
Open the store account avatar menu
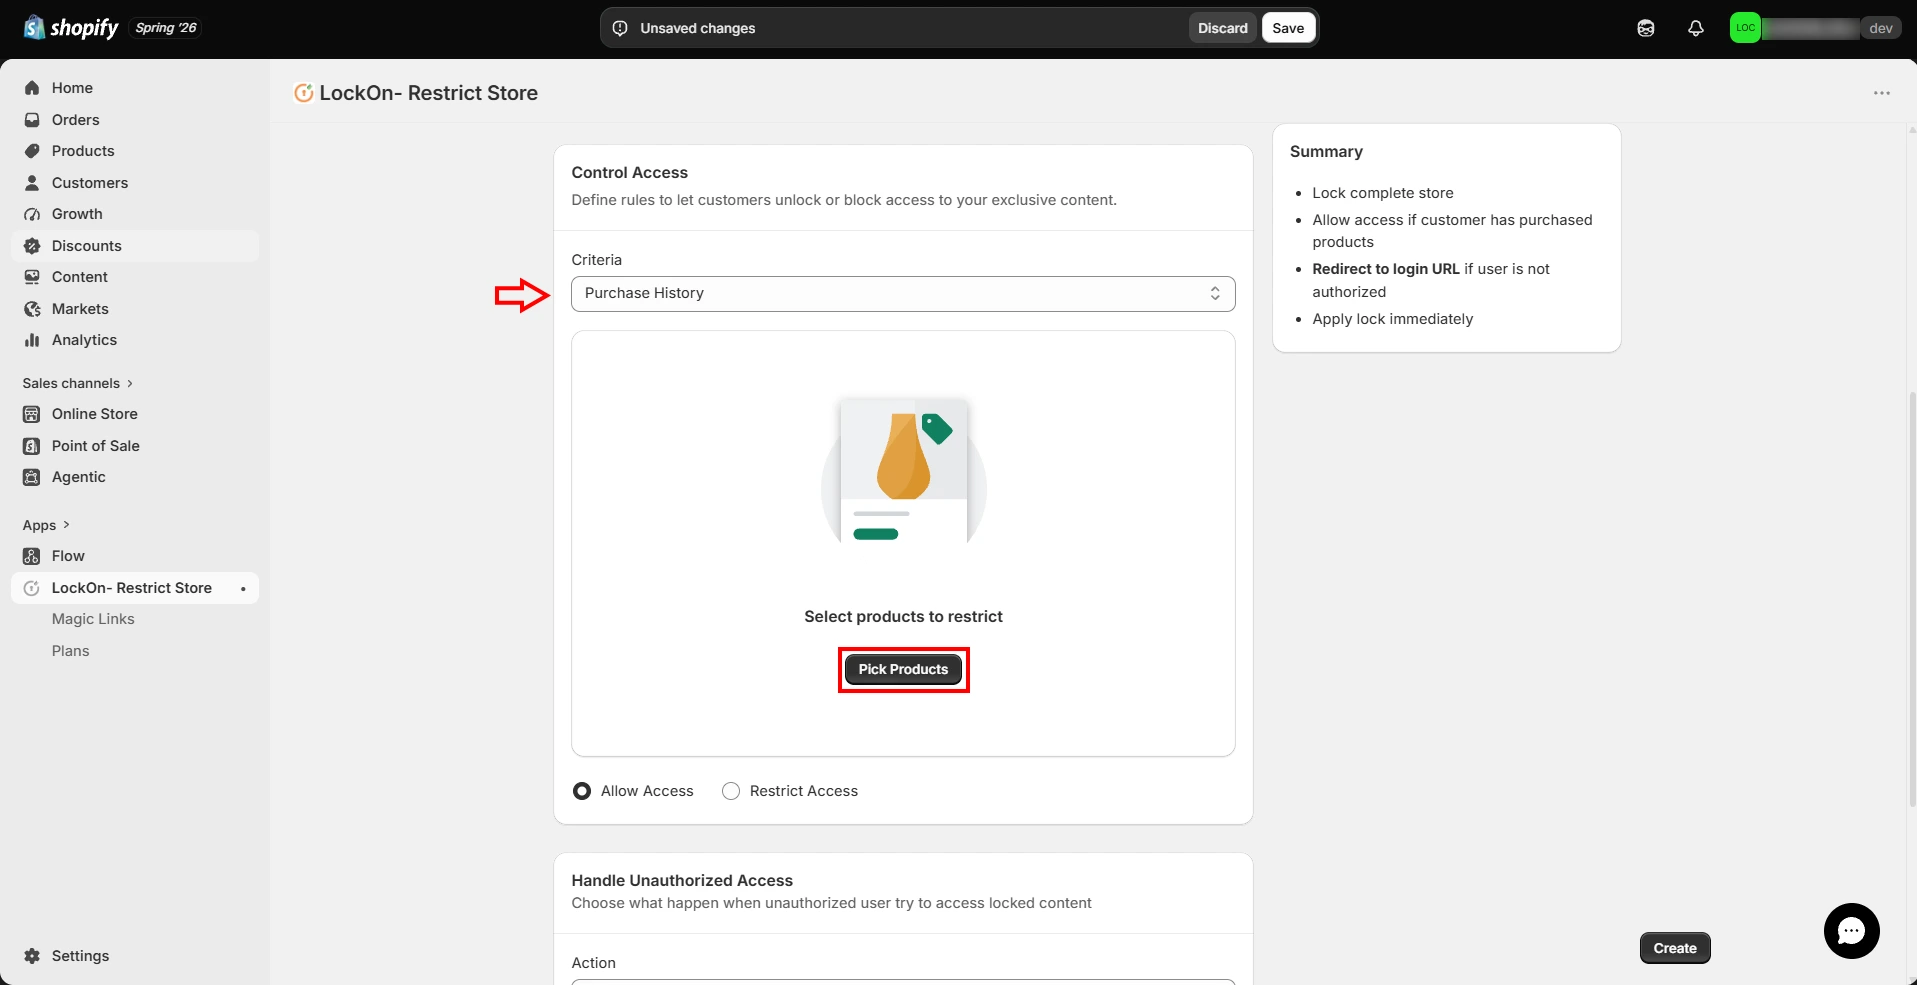coord(1745,28)
